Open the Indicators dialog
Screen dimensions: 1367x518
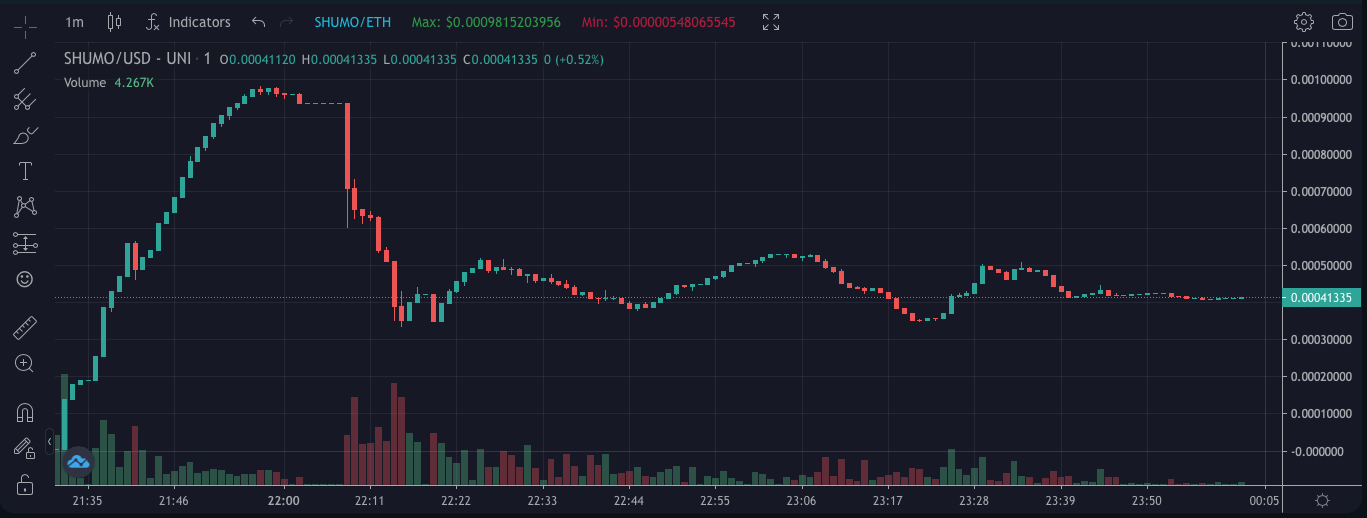188,22
